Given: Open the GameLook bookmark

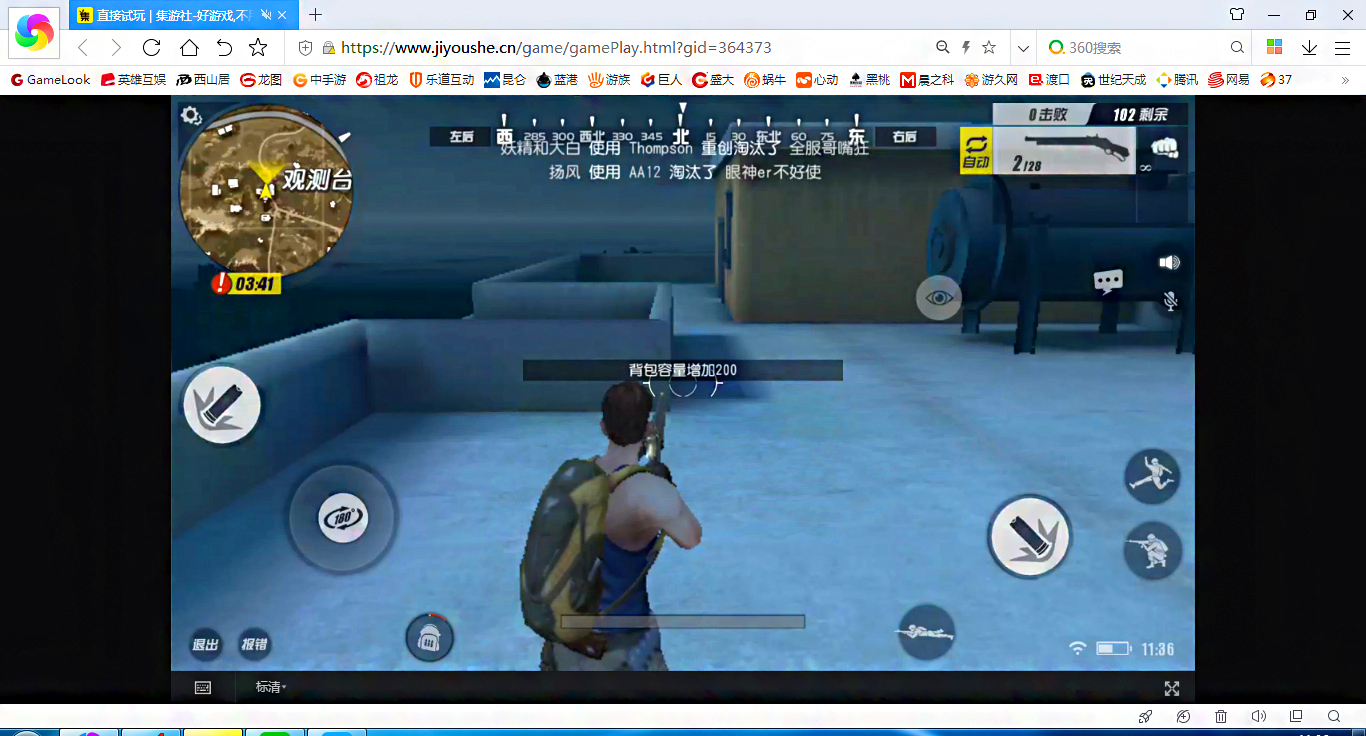Looking at the screenshot, I should click(51, 79).
